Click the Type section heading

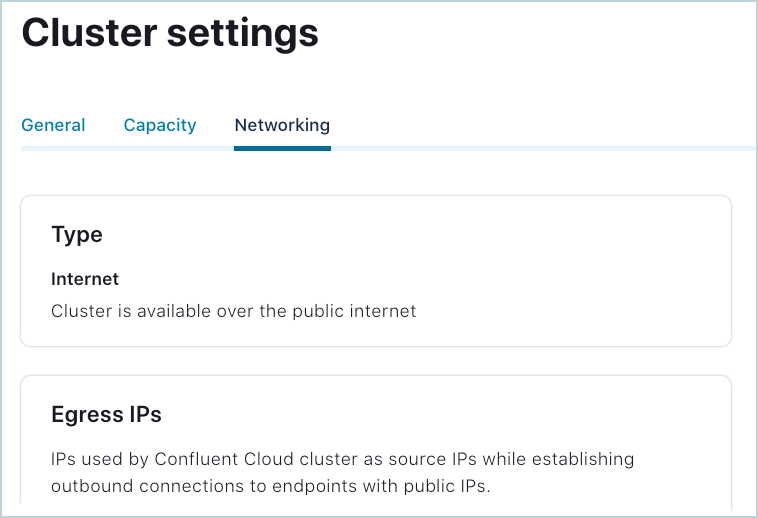pyautogui.click(x=77, y=235)
